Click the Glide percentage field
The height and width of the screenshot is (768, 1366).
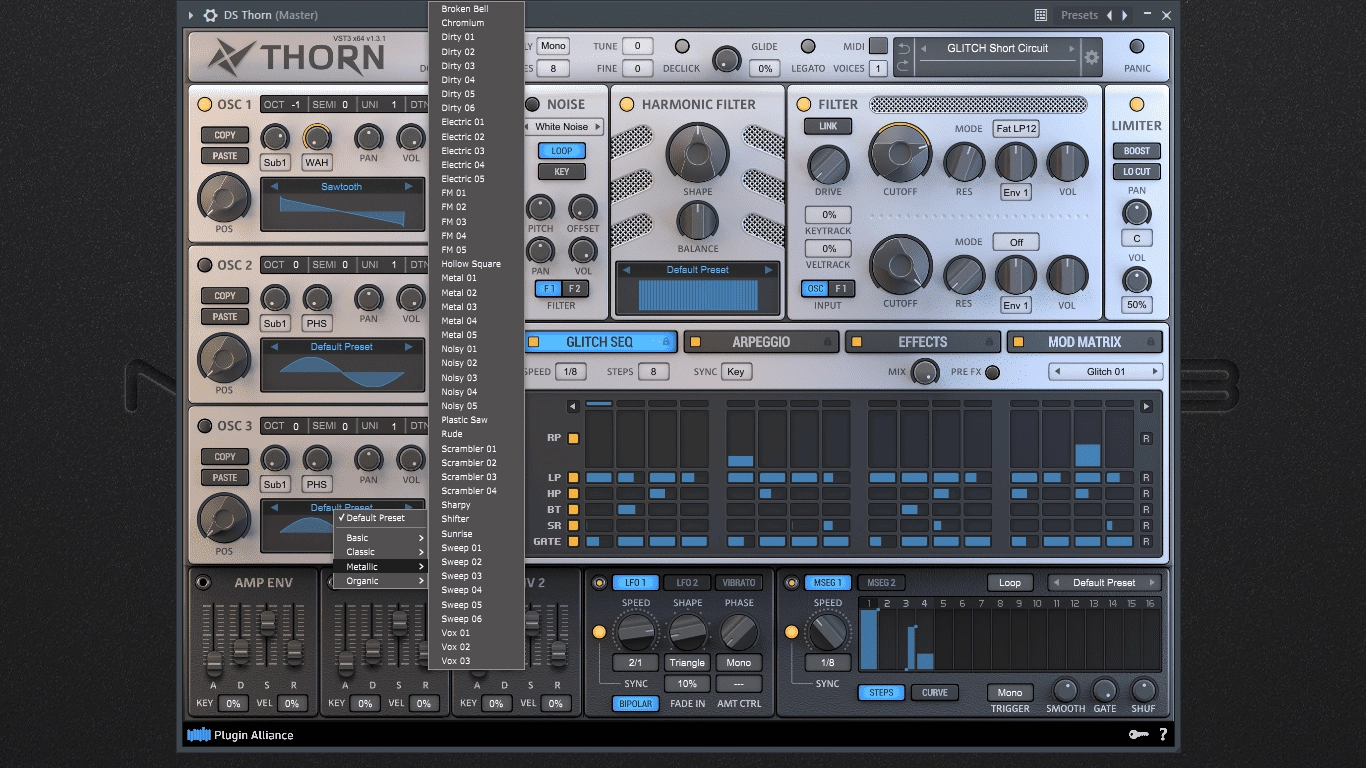point(765,69)
